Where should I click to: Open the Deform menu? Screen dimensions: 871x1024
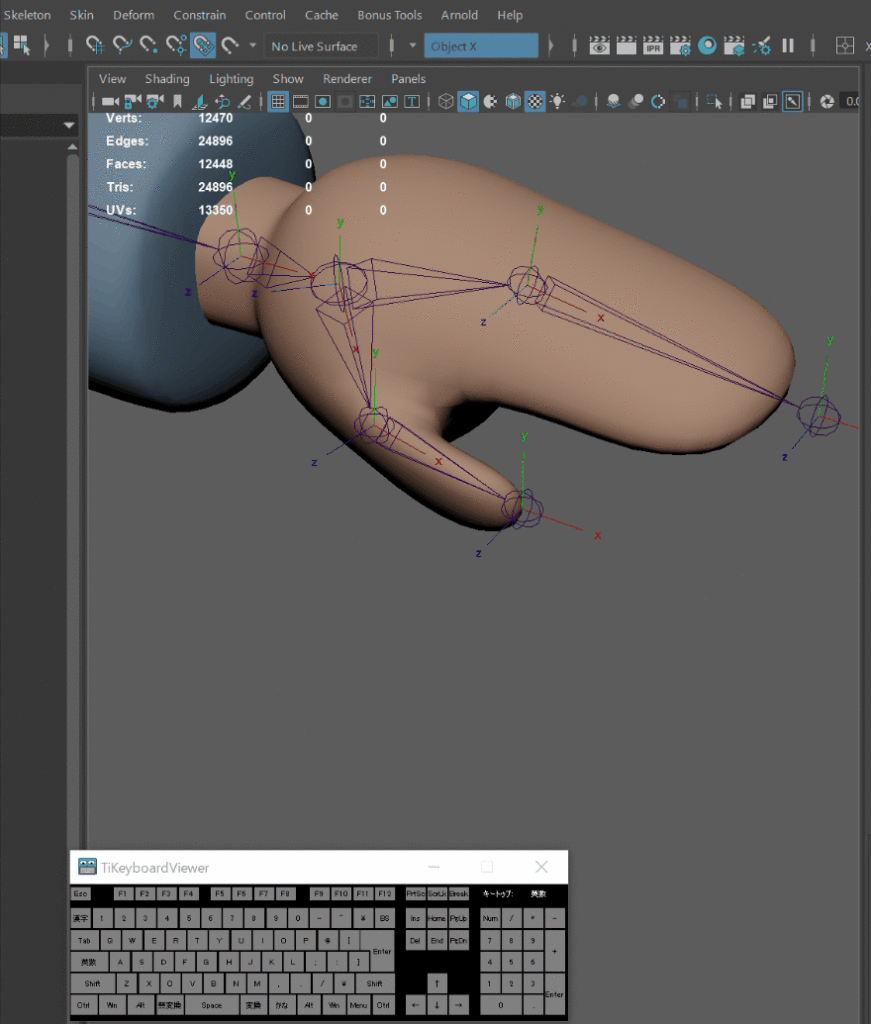tap(134, 15)
